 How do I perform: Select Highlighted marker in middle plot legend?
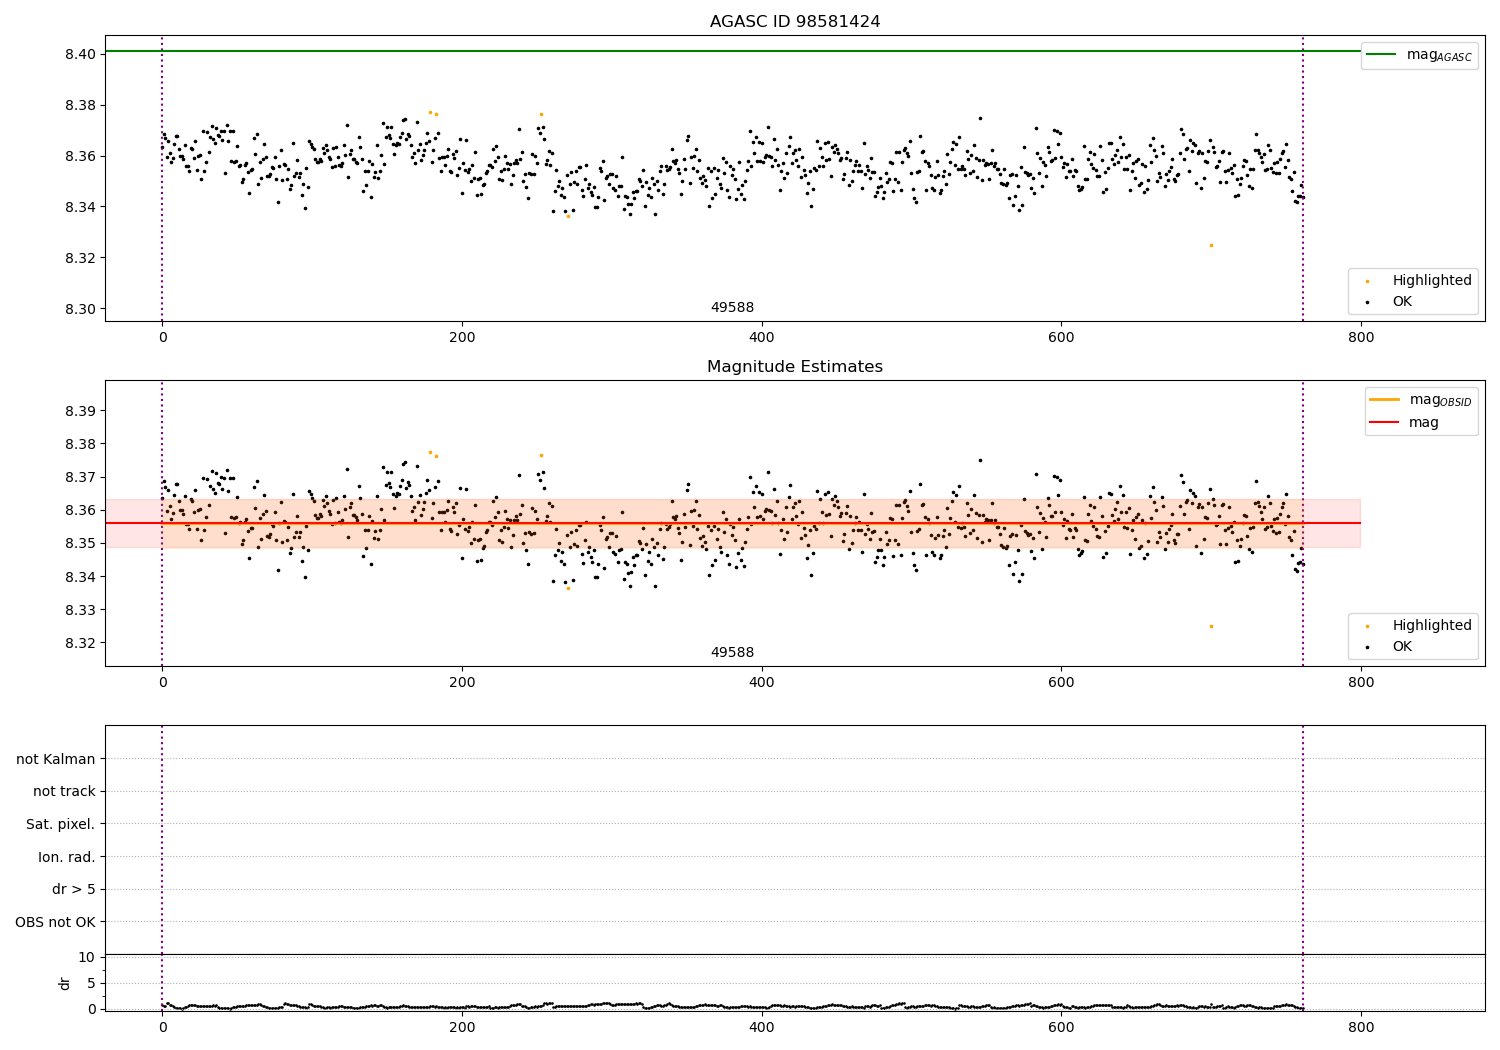point(1367,626)
